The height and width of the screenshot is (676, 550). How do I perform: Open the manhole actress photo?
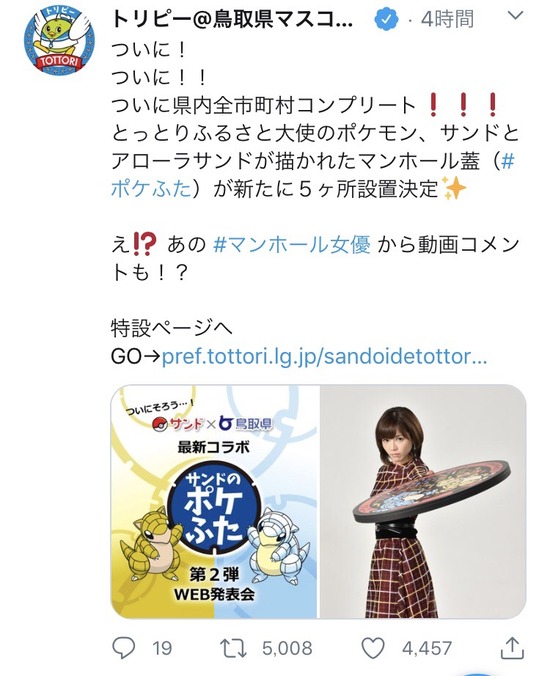coord(422,501)
